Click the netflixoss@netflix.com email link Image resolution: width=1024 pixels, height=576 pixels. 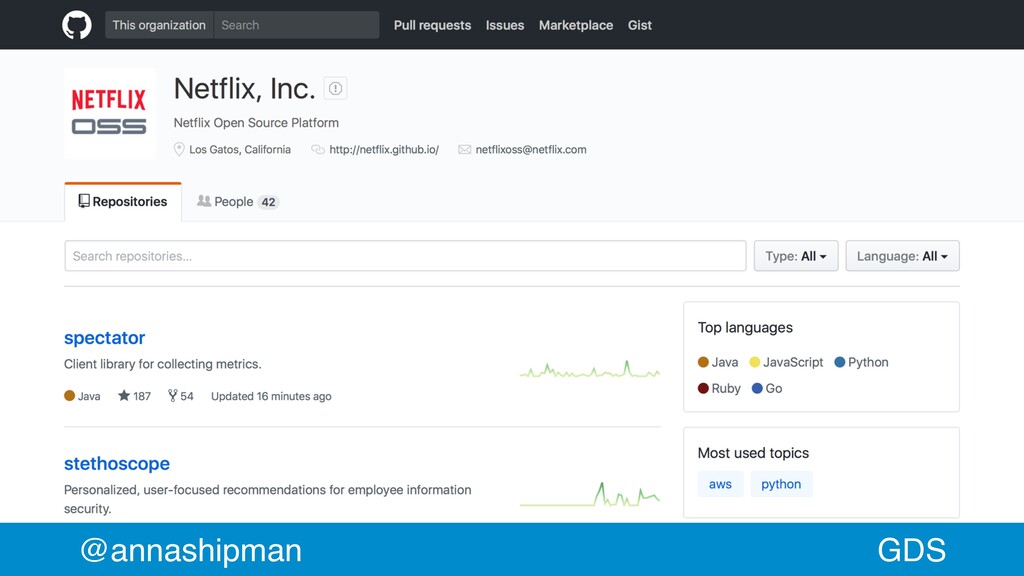(x=531, y=150)
